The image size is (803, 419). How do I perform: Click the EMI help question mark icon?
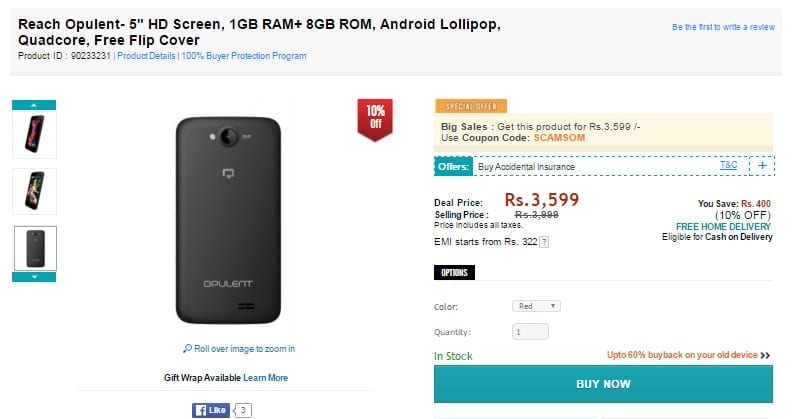point(544,242)
